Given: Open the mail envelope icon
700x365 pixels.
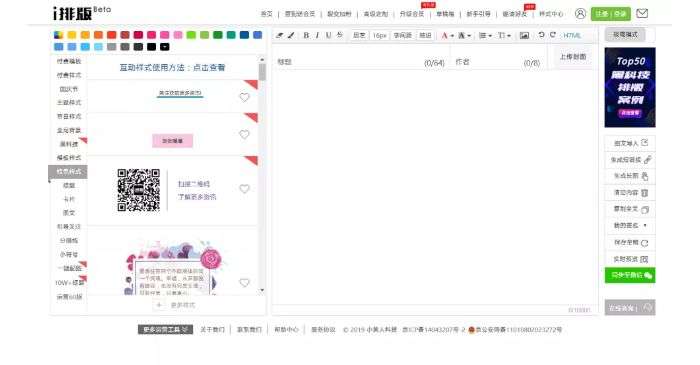Looking at the screenshot, I should pos(642,13).
